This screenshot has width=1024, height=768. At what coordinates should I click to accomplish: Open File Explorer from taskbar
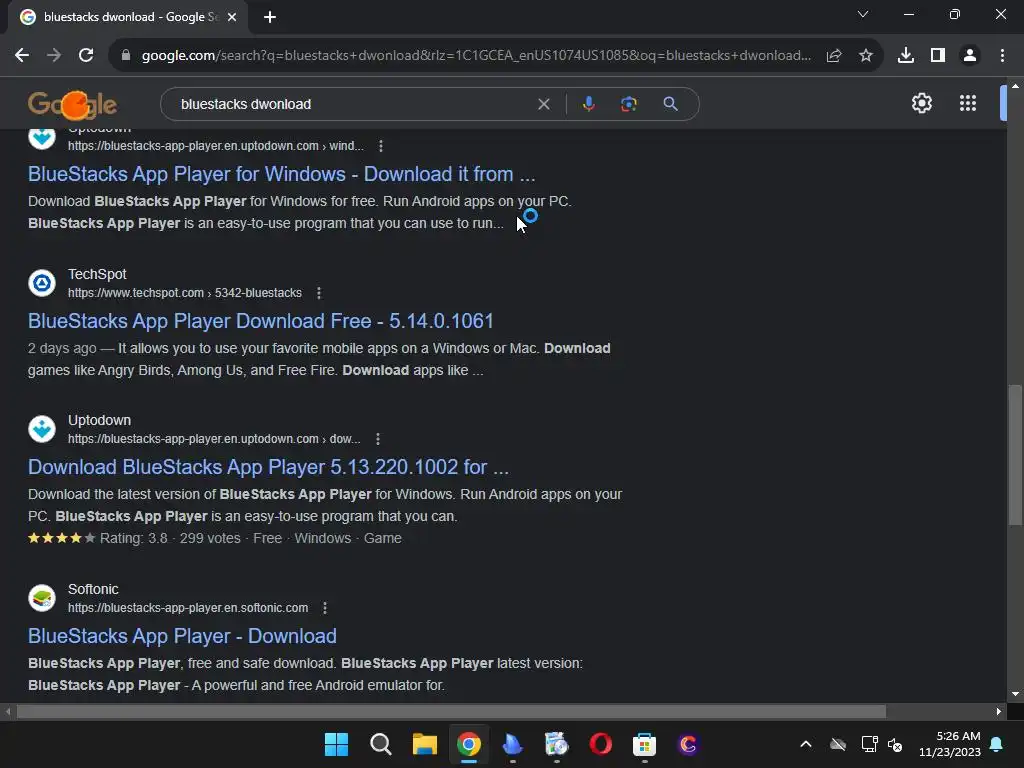pyautogui.click(x=424, y=744)
